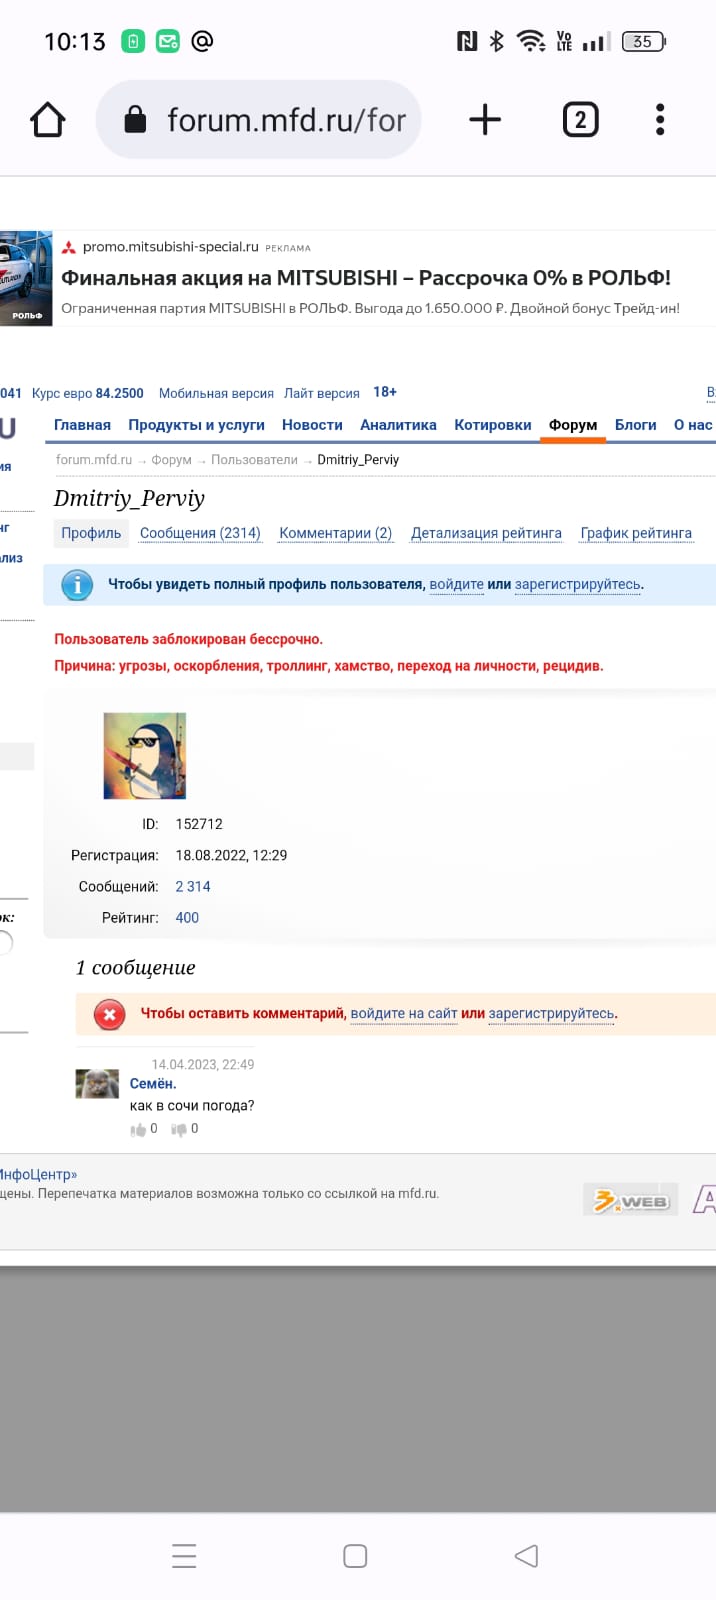This screenshot has height=1600, width=716.
Task: Click the commenter name Семён
Action: (152, 1084)
